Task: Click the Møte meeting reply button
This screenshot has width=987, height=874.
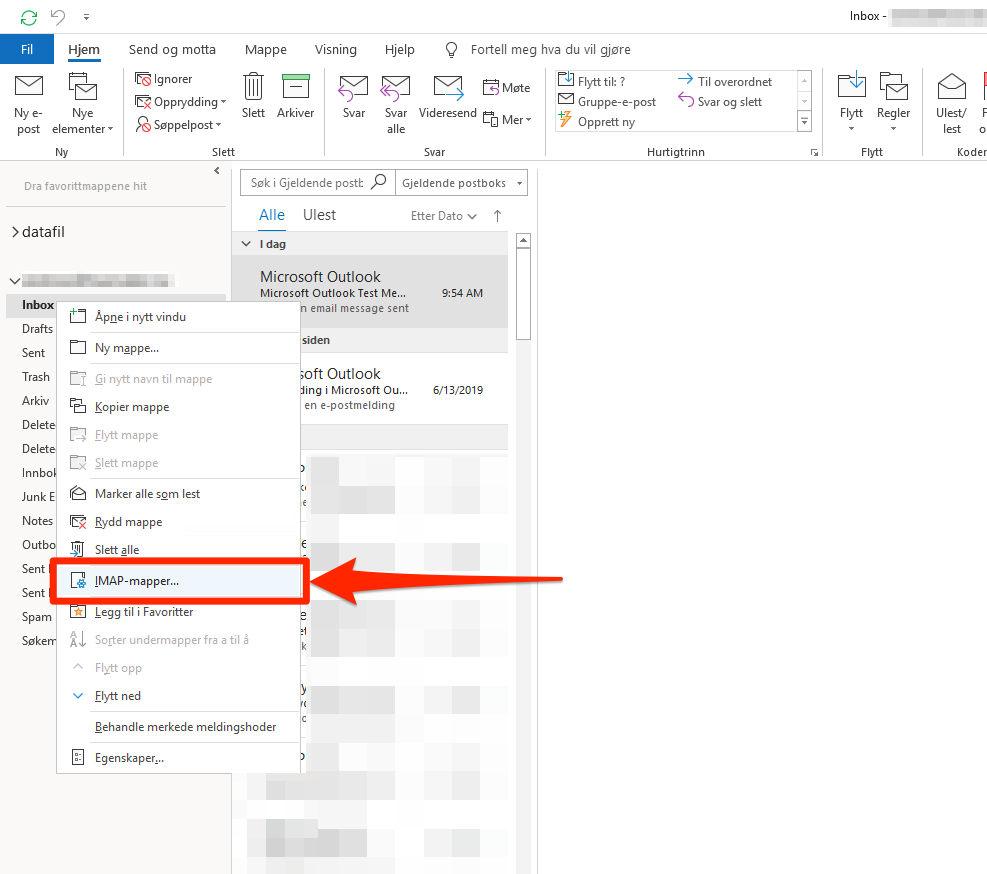Action: [x=507, y=88]
